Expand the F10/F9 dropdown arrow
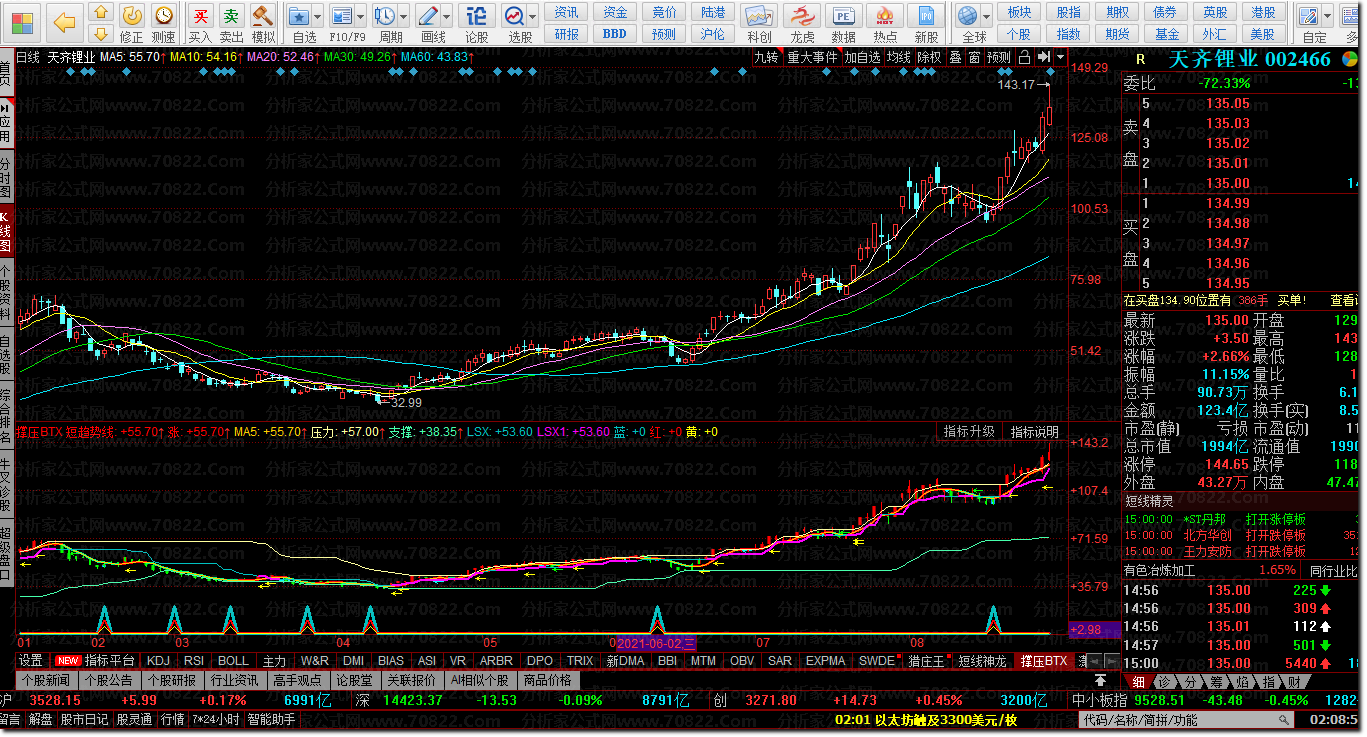This screenshot has width=1367, height=737. (361, 16)
